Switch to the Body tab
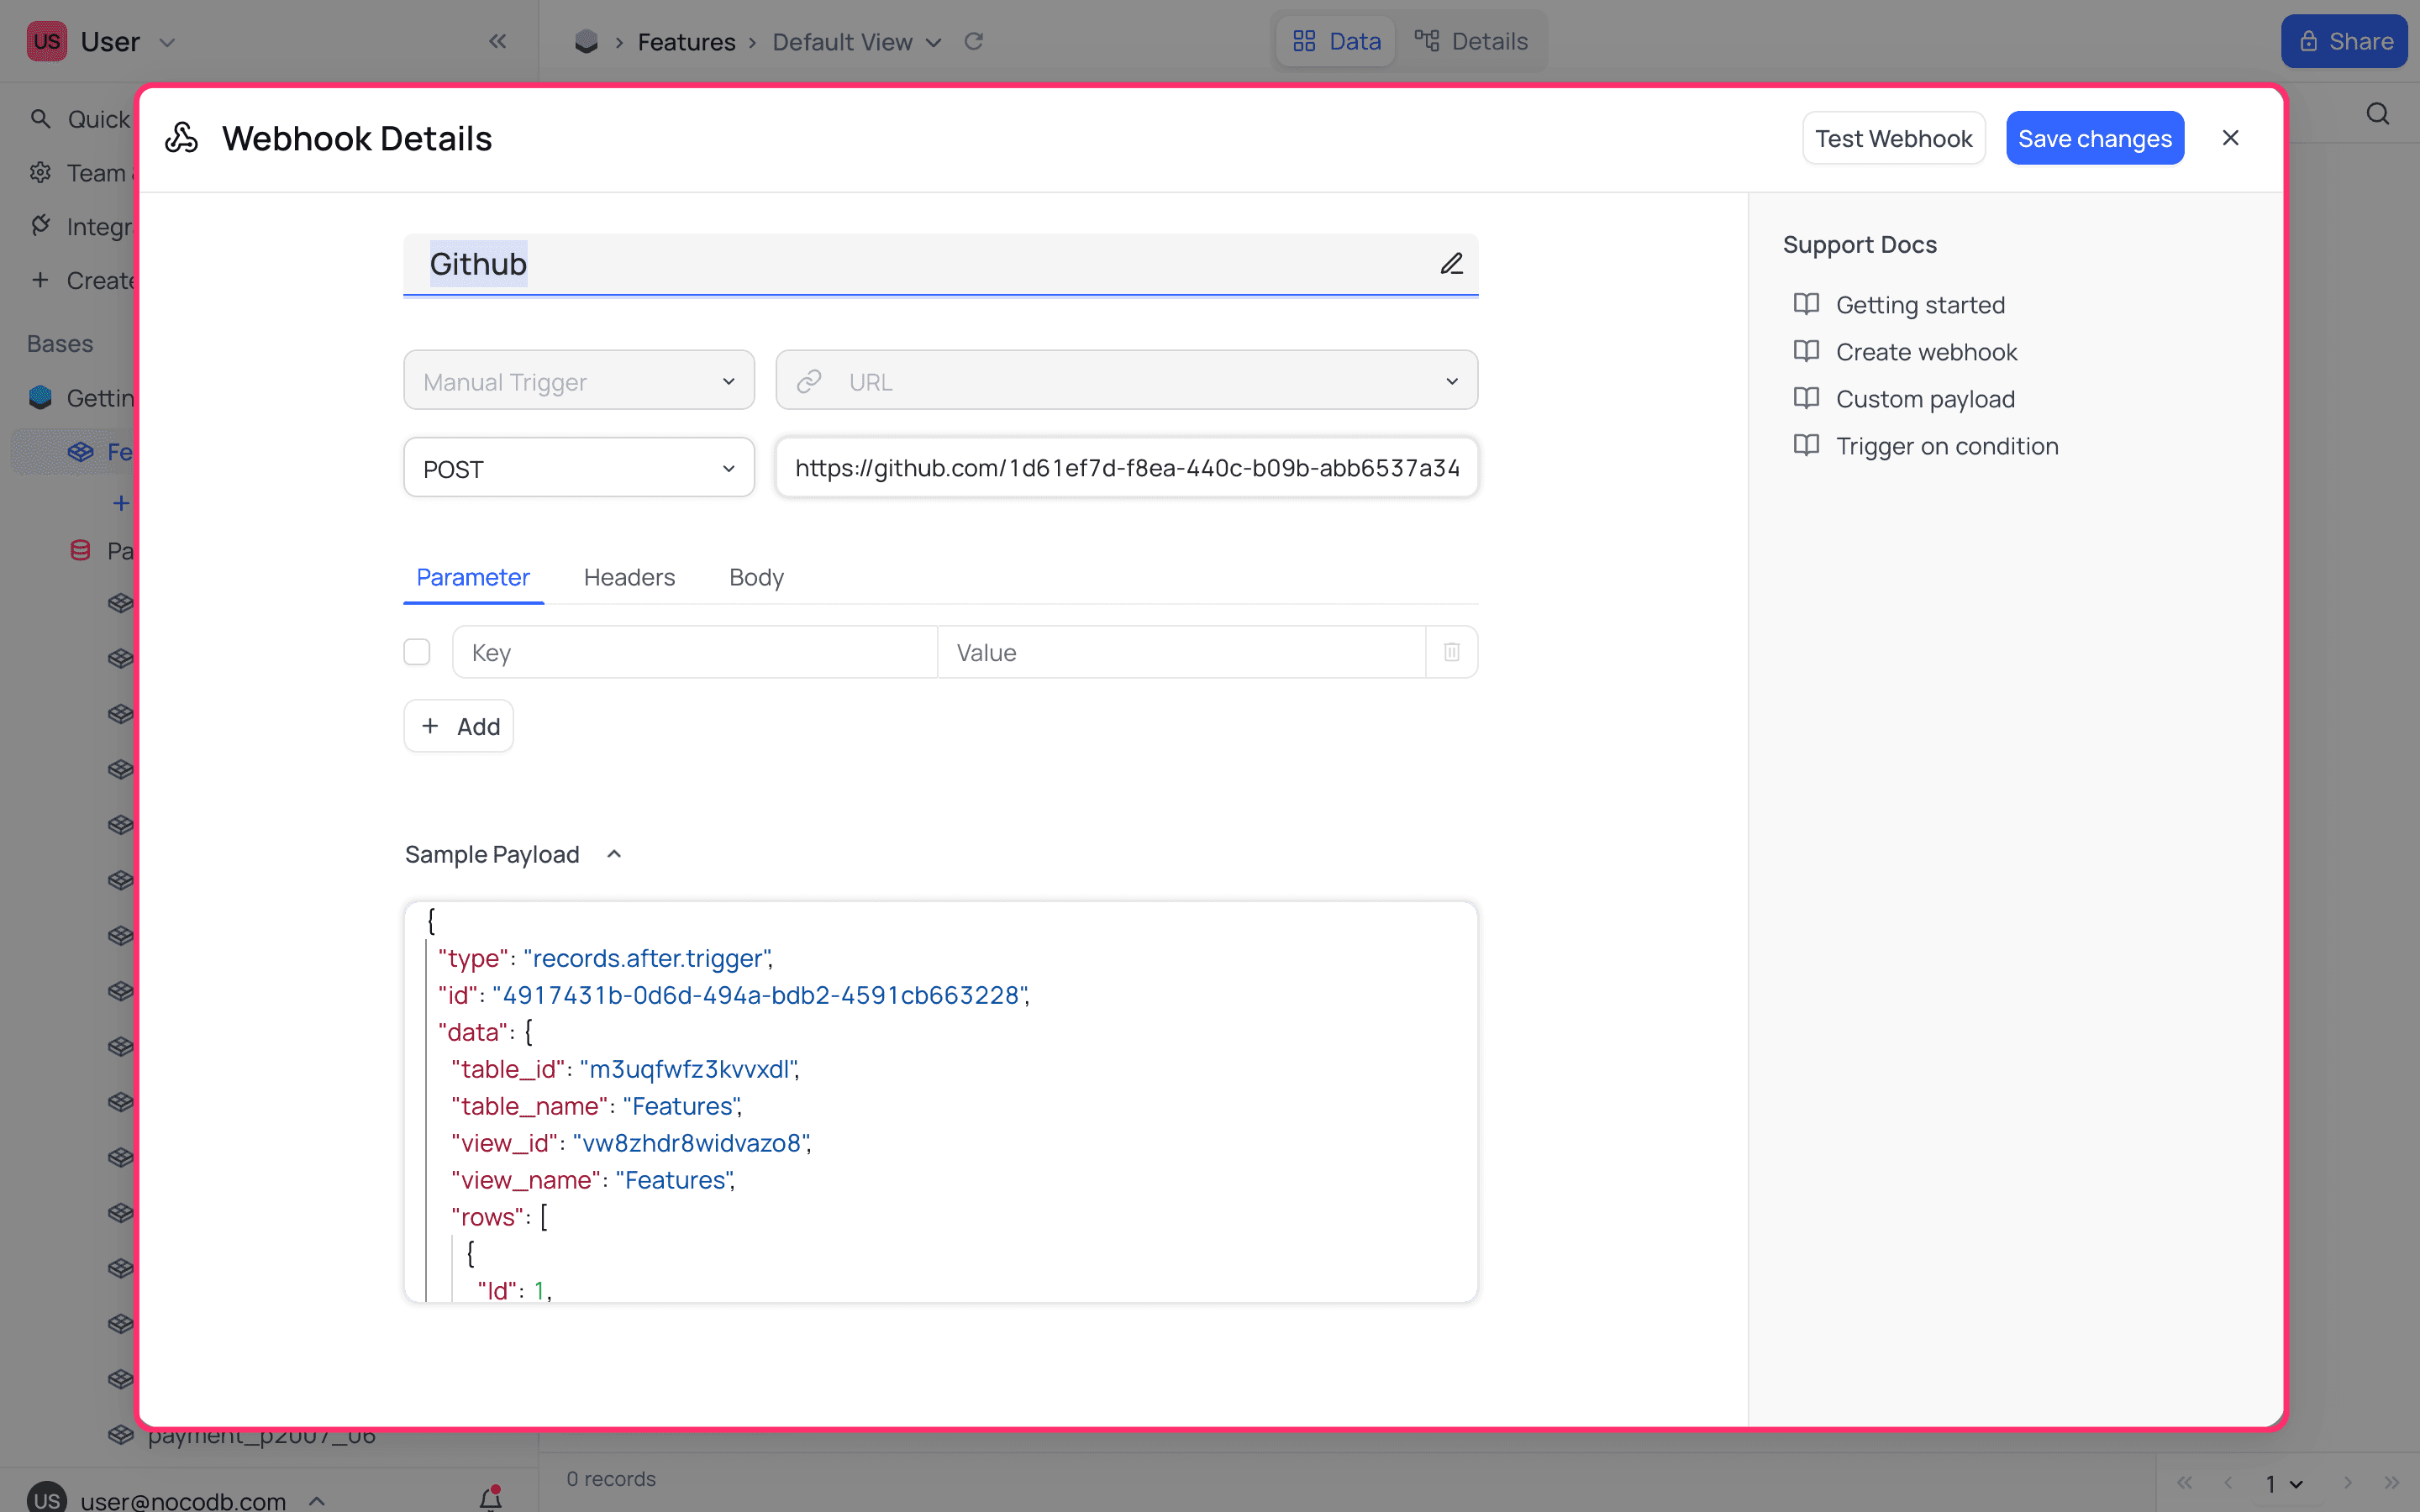 756,577
